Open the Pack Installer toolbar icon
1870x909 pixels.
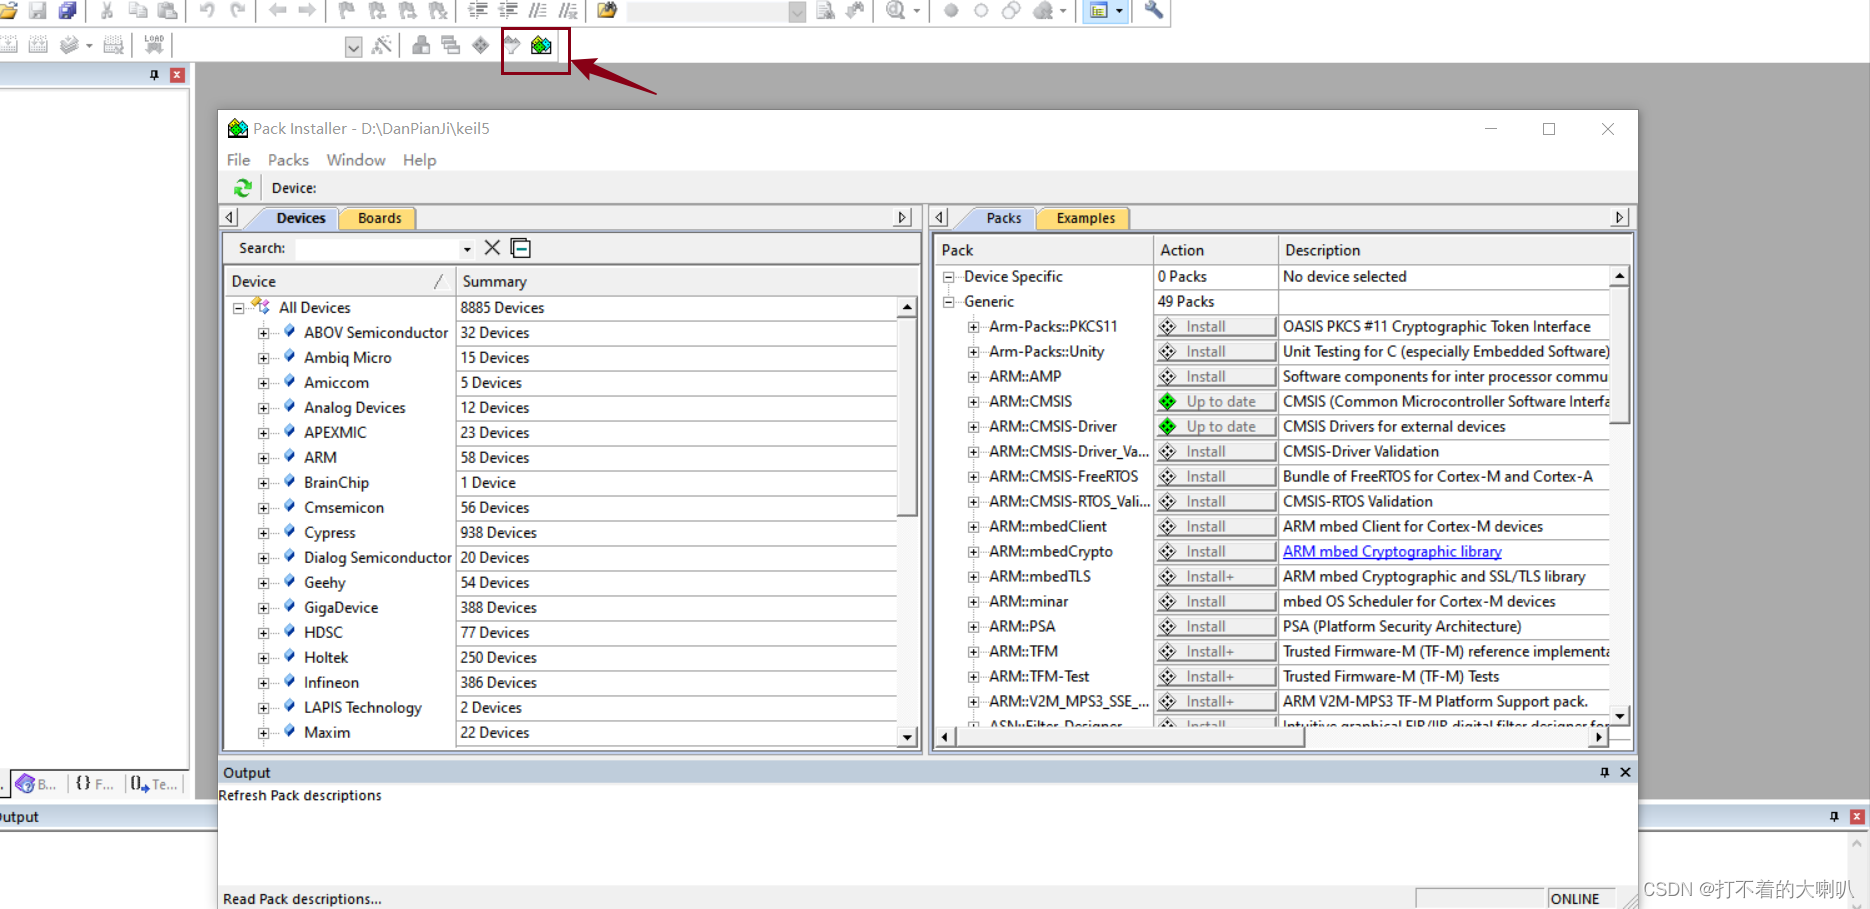coord(541,46)
